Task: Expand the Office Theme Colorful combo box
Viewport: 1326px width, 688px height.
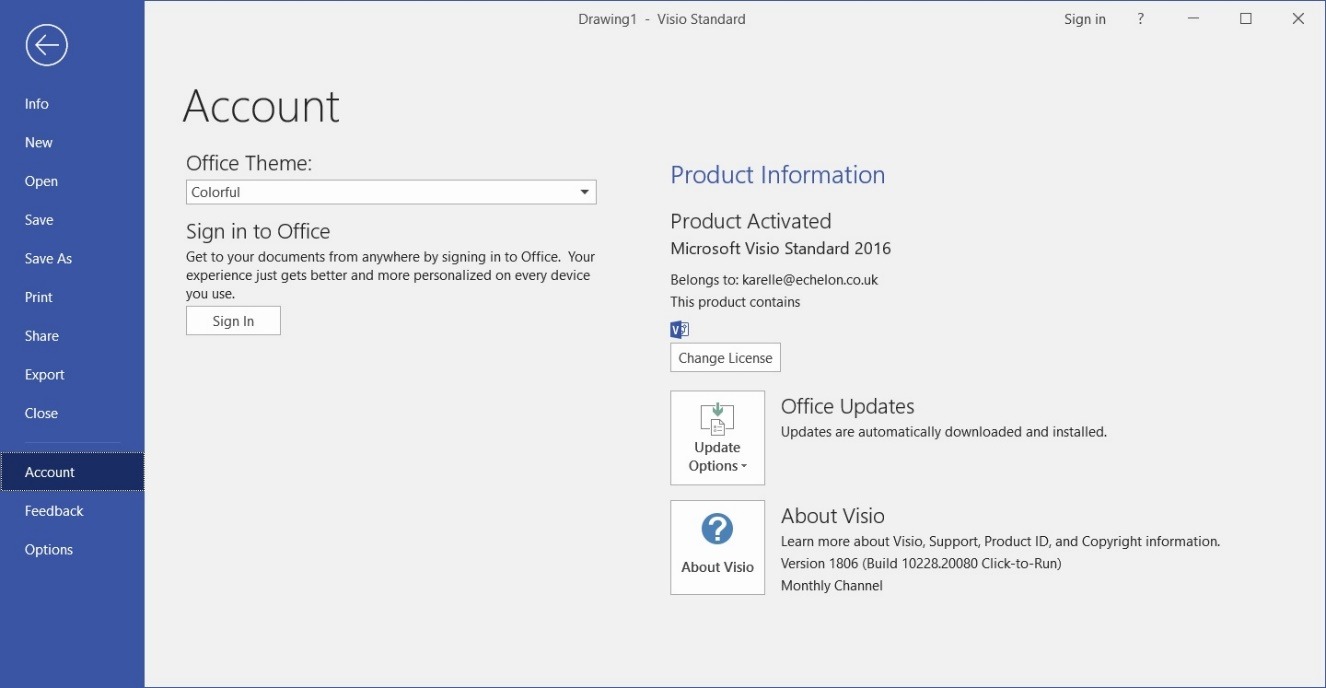Action: pyautogui.click(x=391, y=192)
